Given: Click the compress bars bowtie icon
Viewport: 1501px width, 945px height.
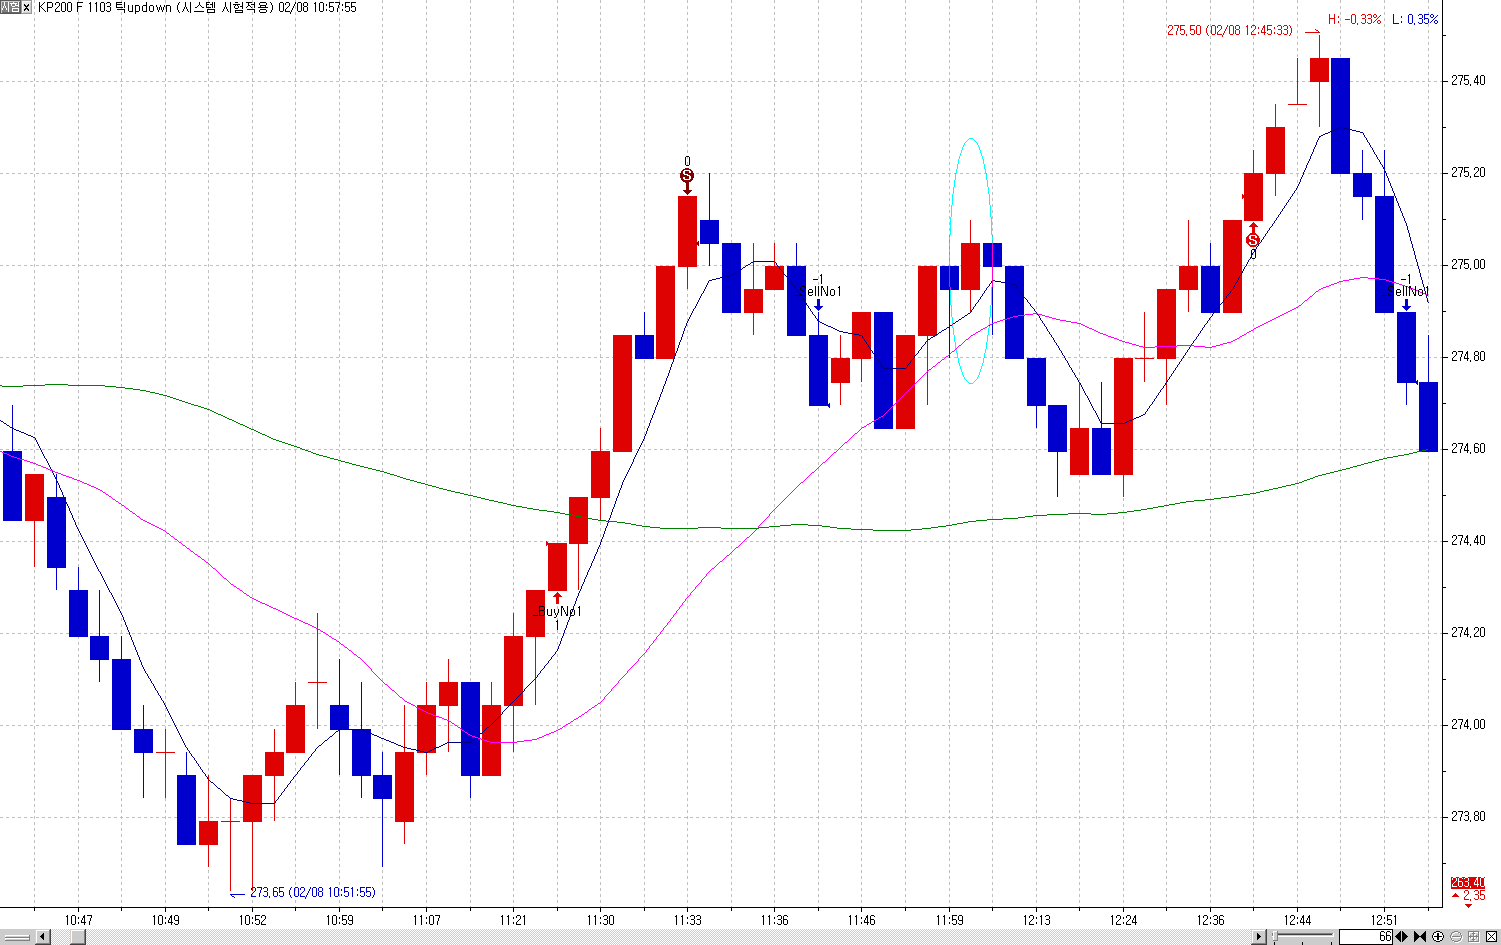Looking at the screenshot, I should 1420,937.
